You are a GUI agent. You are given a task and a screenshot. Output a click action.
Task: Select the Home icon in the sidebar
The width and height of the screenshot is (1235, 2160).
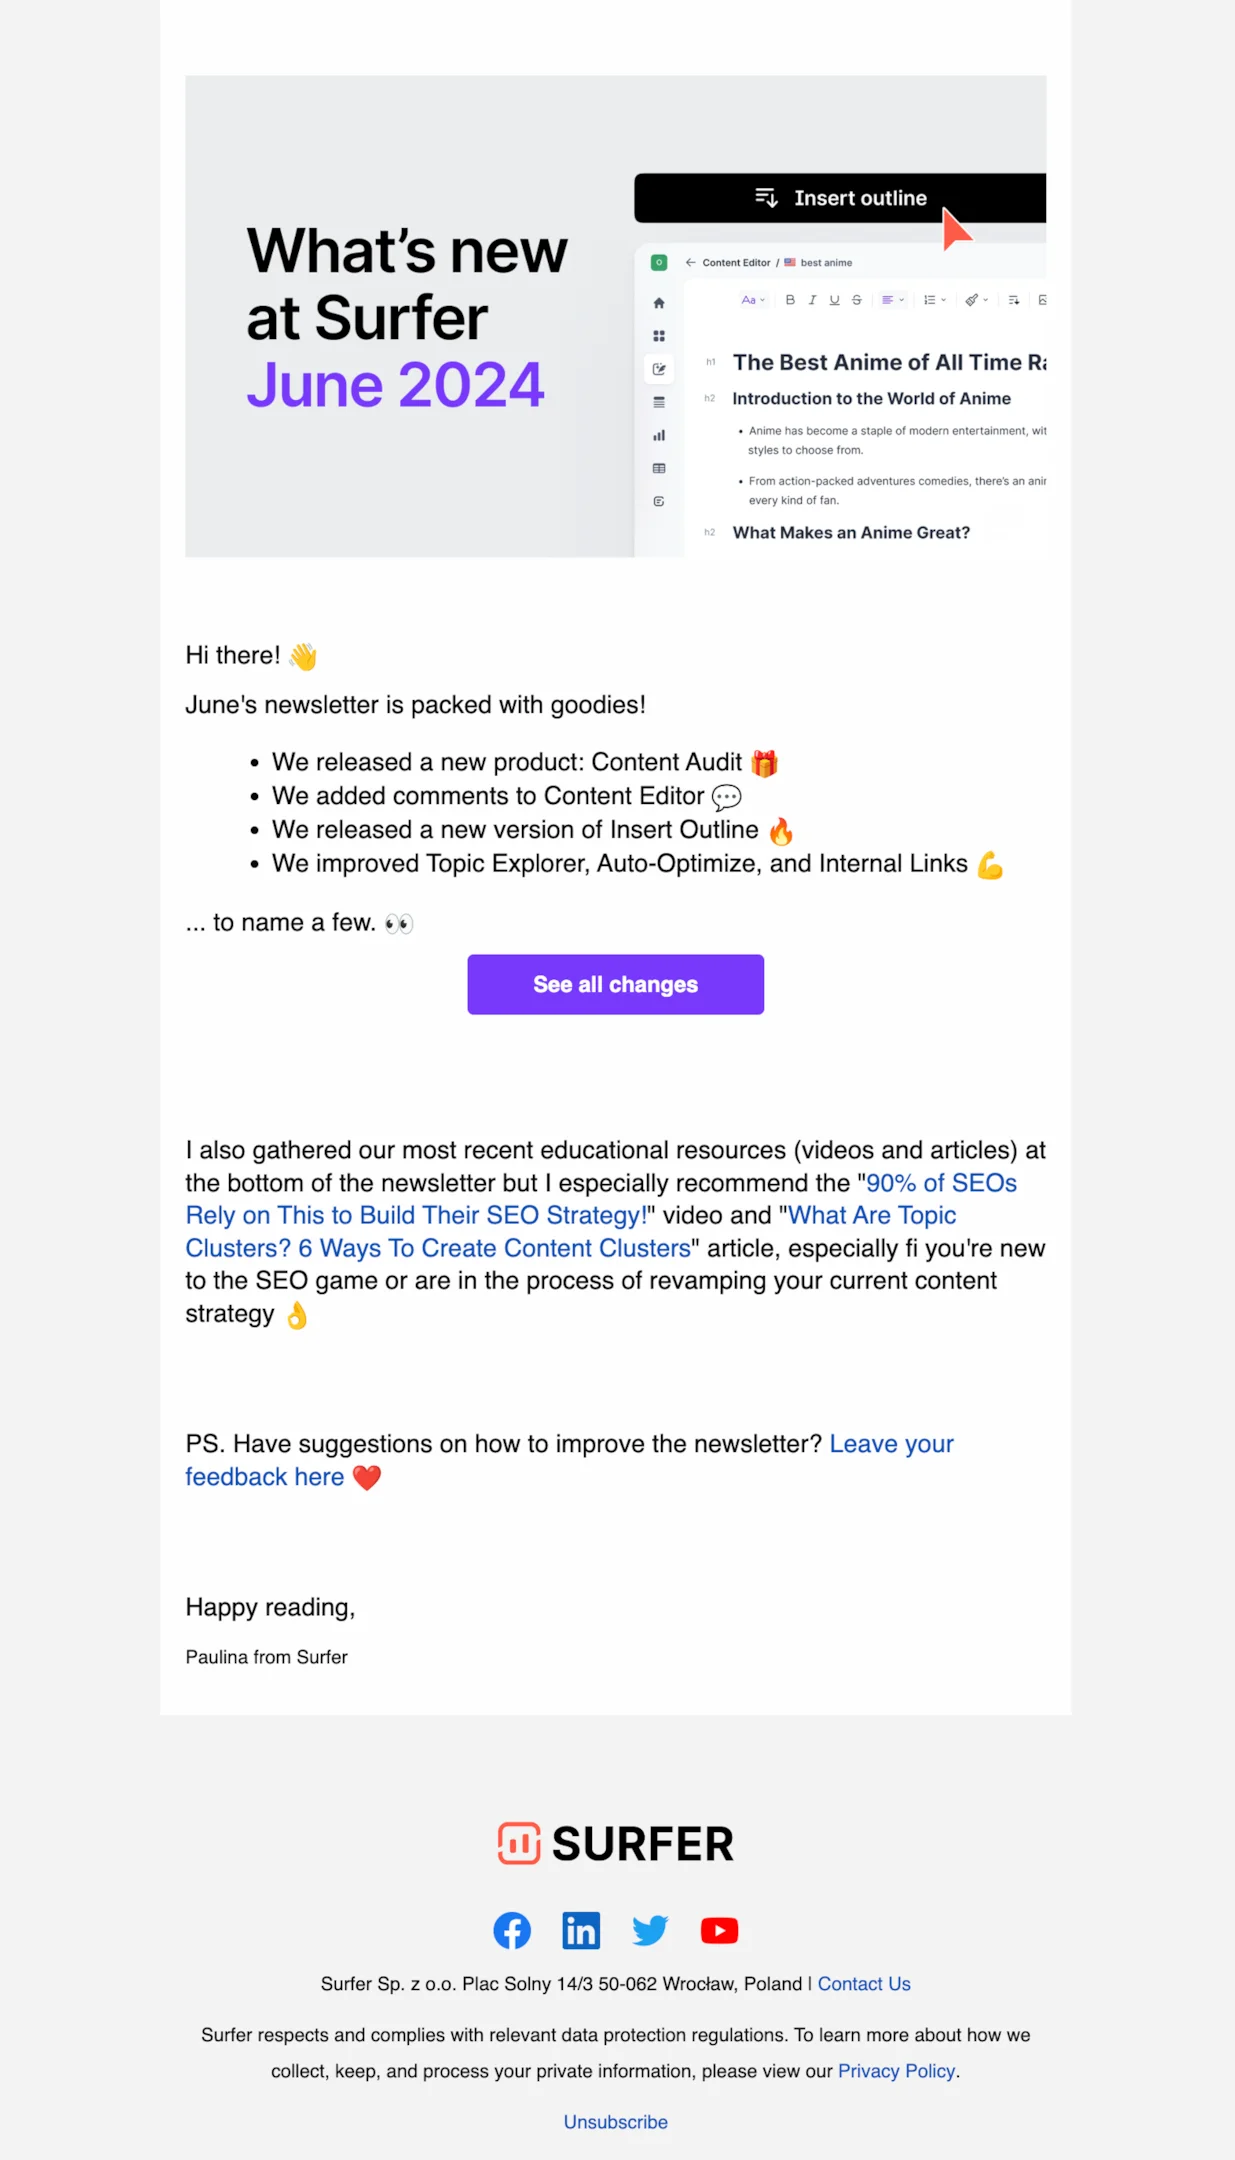point(658,301)
